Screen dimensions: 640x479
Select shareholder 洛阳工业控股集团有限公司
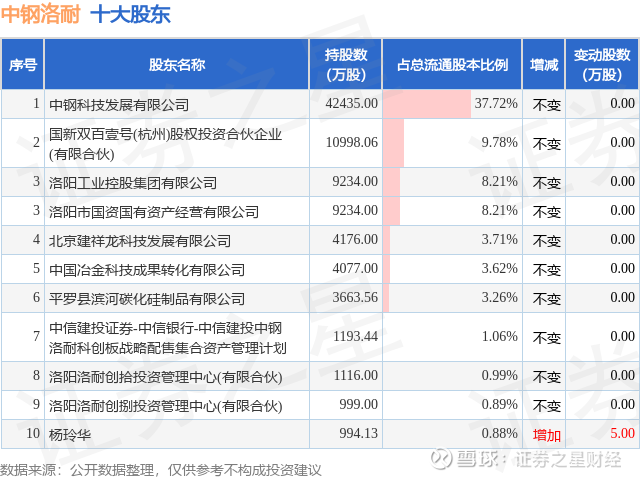[133, 183]
